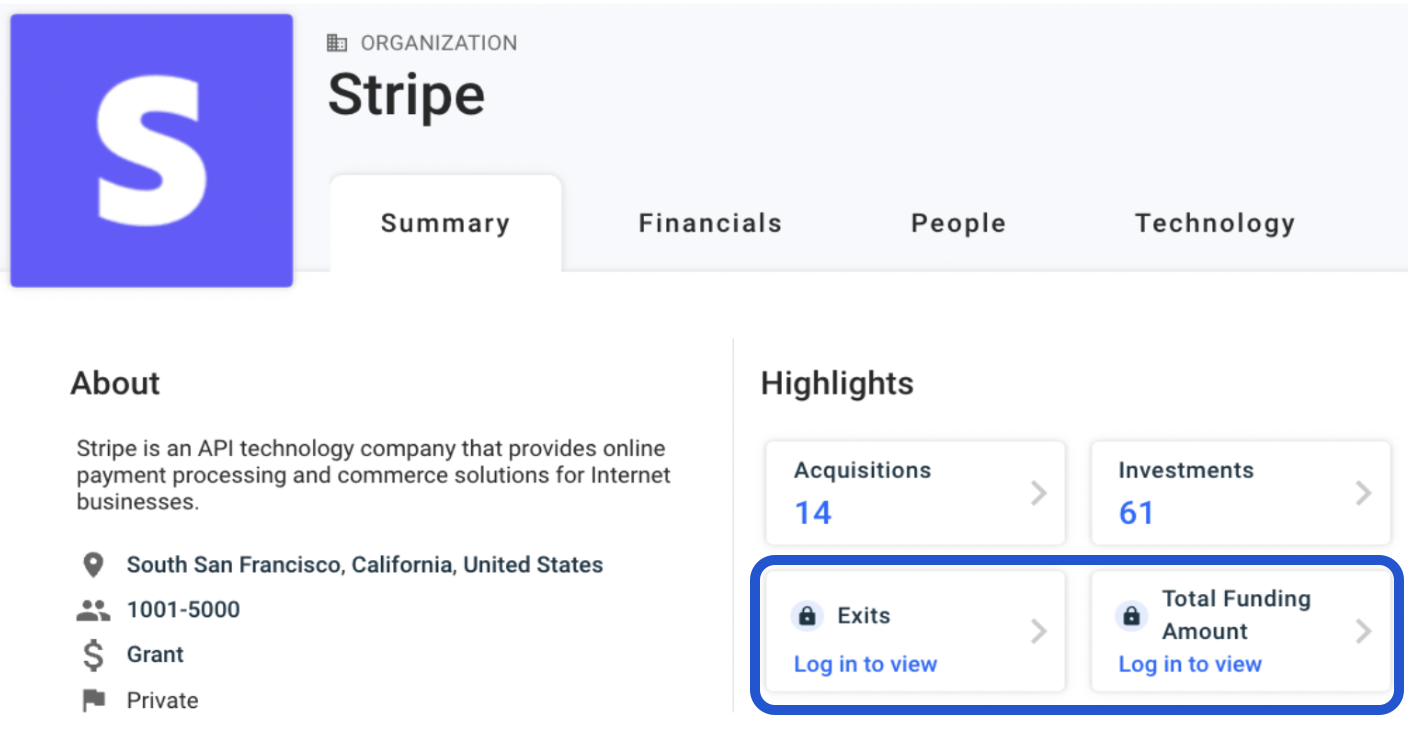This screenshot has width=1408, height=734.
Task: Click the Total Funding Amount lock icon
Action: tap(1131, 616)
